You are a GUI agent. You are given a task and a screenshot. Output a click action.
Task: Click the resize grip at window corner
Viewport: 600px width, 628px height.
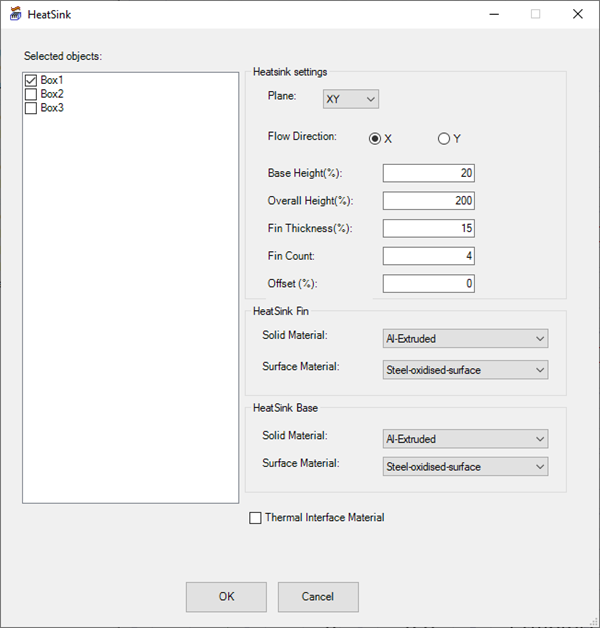[594, 622]
